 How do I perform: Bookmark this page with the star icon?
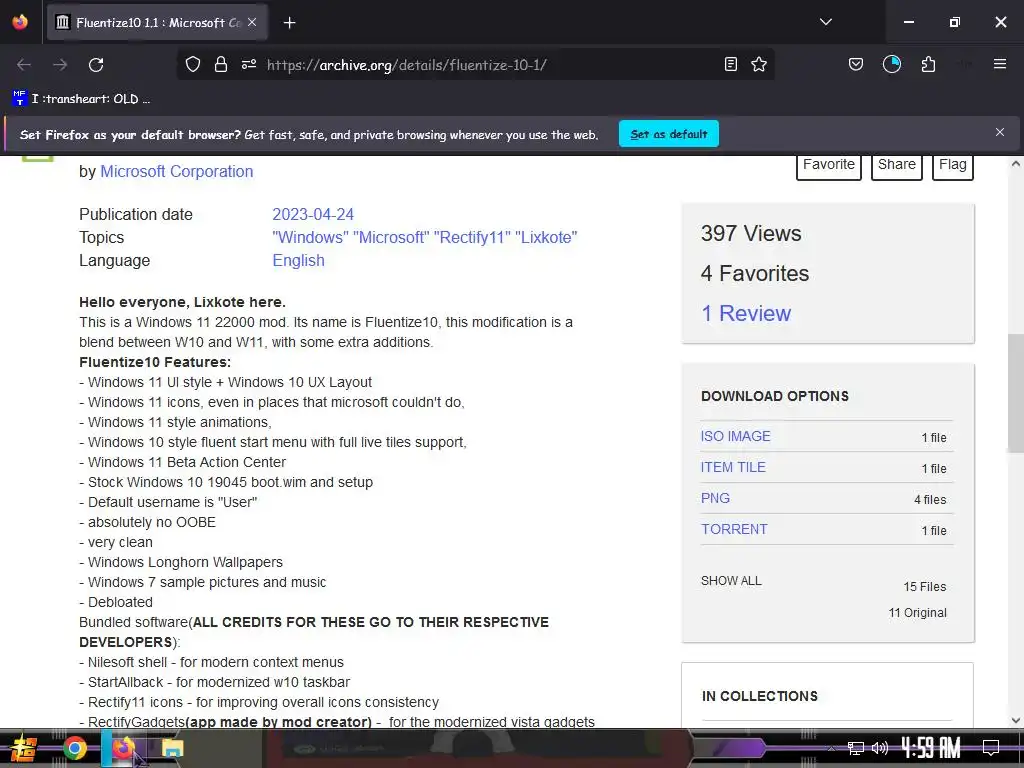tap(759, 64)
